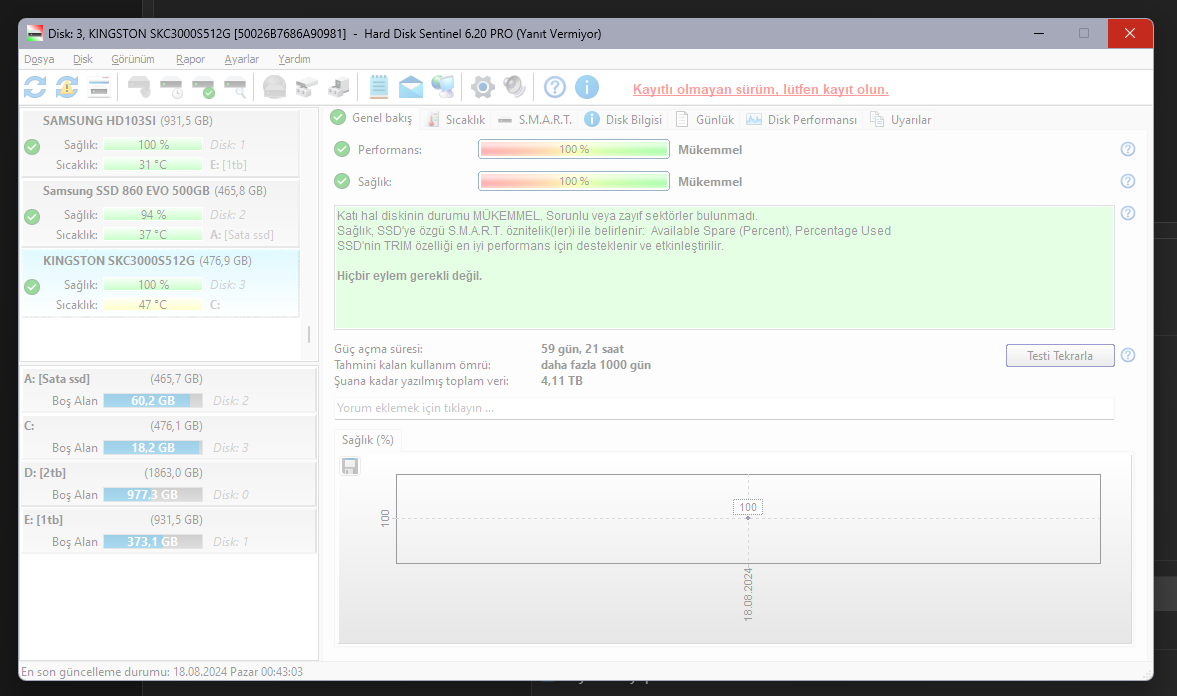Open the Yardım menu
The height and width of the screenshot is (696, 1177).
[294, 59]
